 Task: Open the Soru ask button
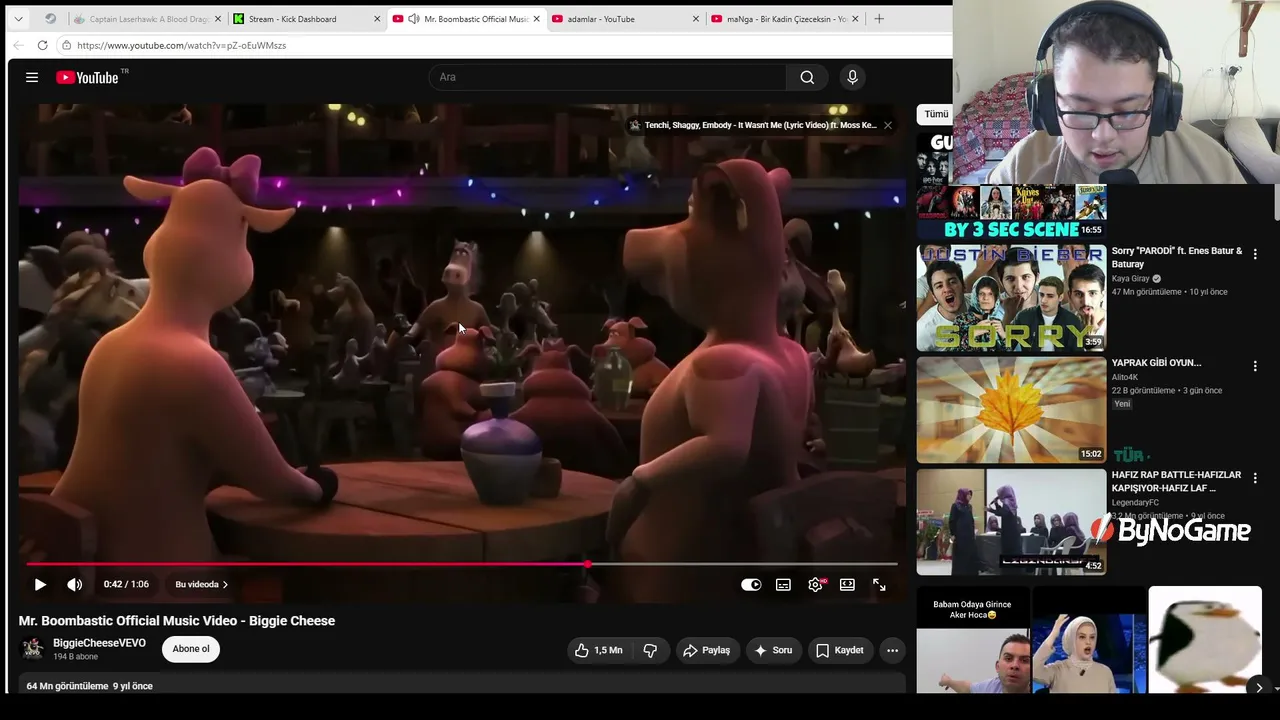point(773,650)
